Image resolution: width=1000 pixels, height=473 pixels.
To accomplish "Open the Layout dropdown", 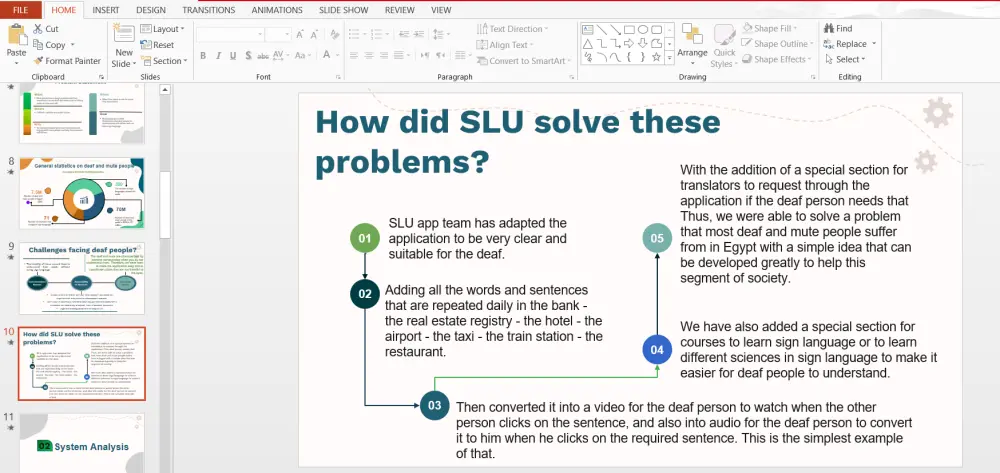I will [x=163, y=29].
